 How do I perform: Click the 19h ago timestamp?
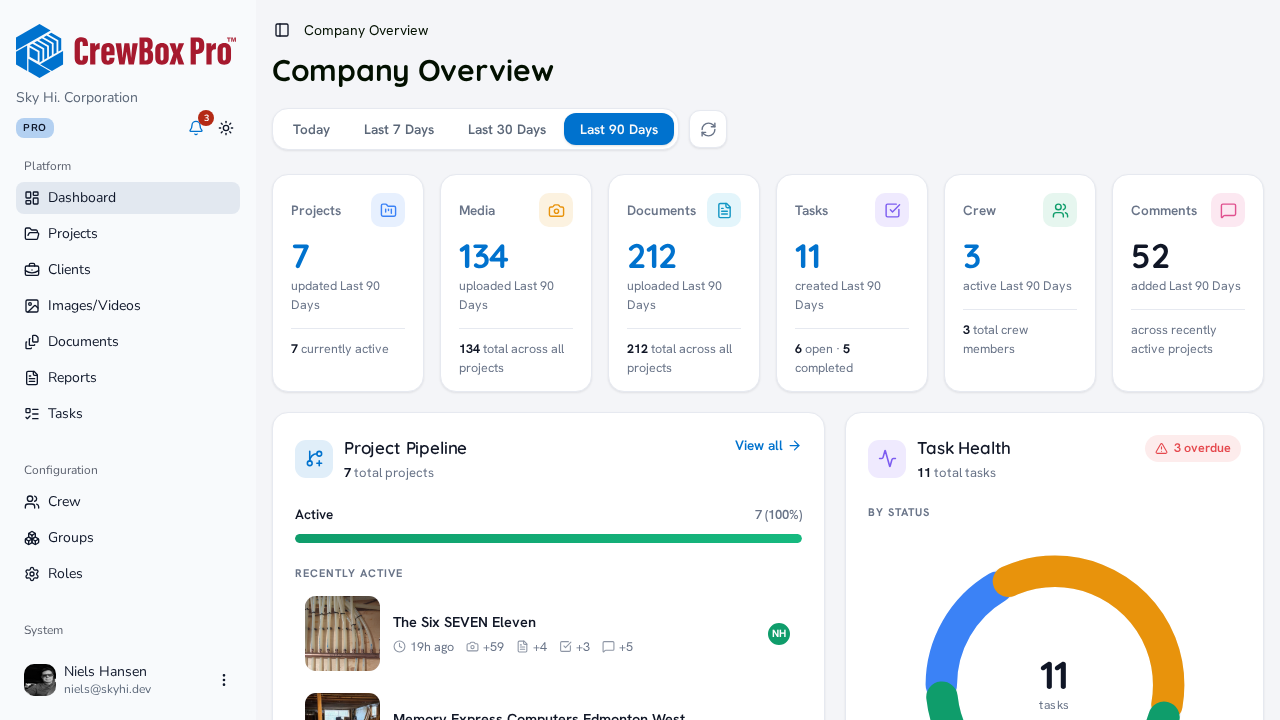[424, 647]
